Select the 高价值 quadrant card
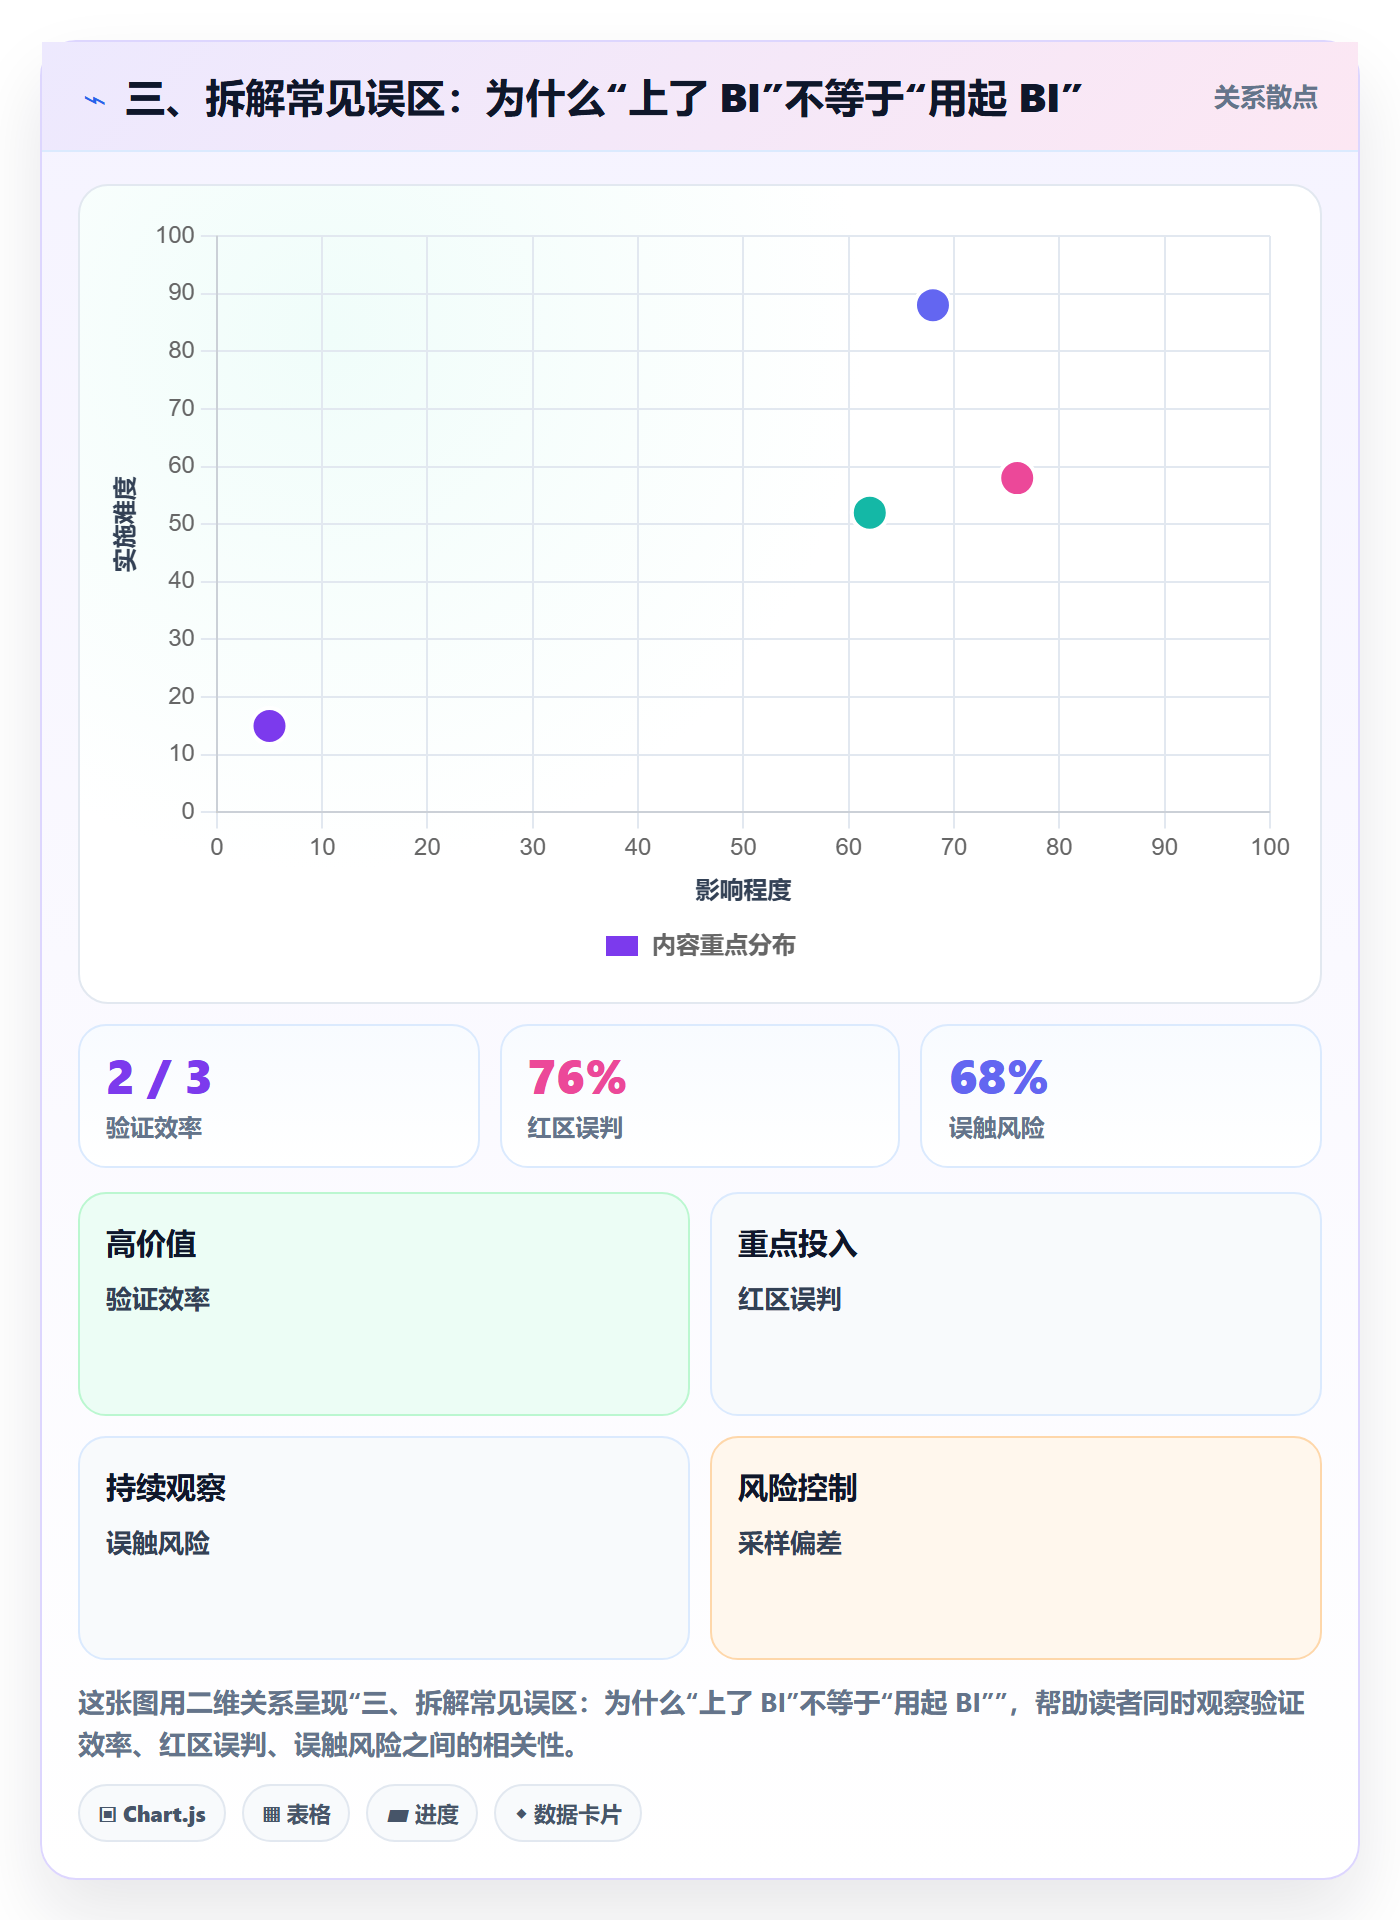Screen dimensions: 1400x1920 point(384,1304)
